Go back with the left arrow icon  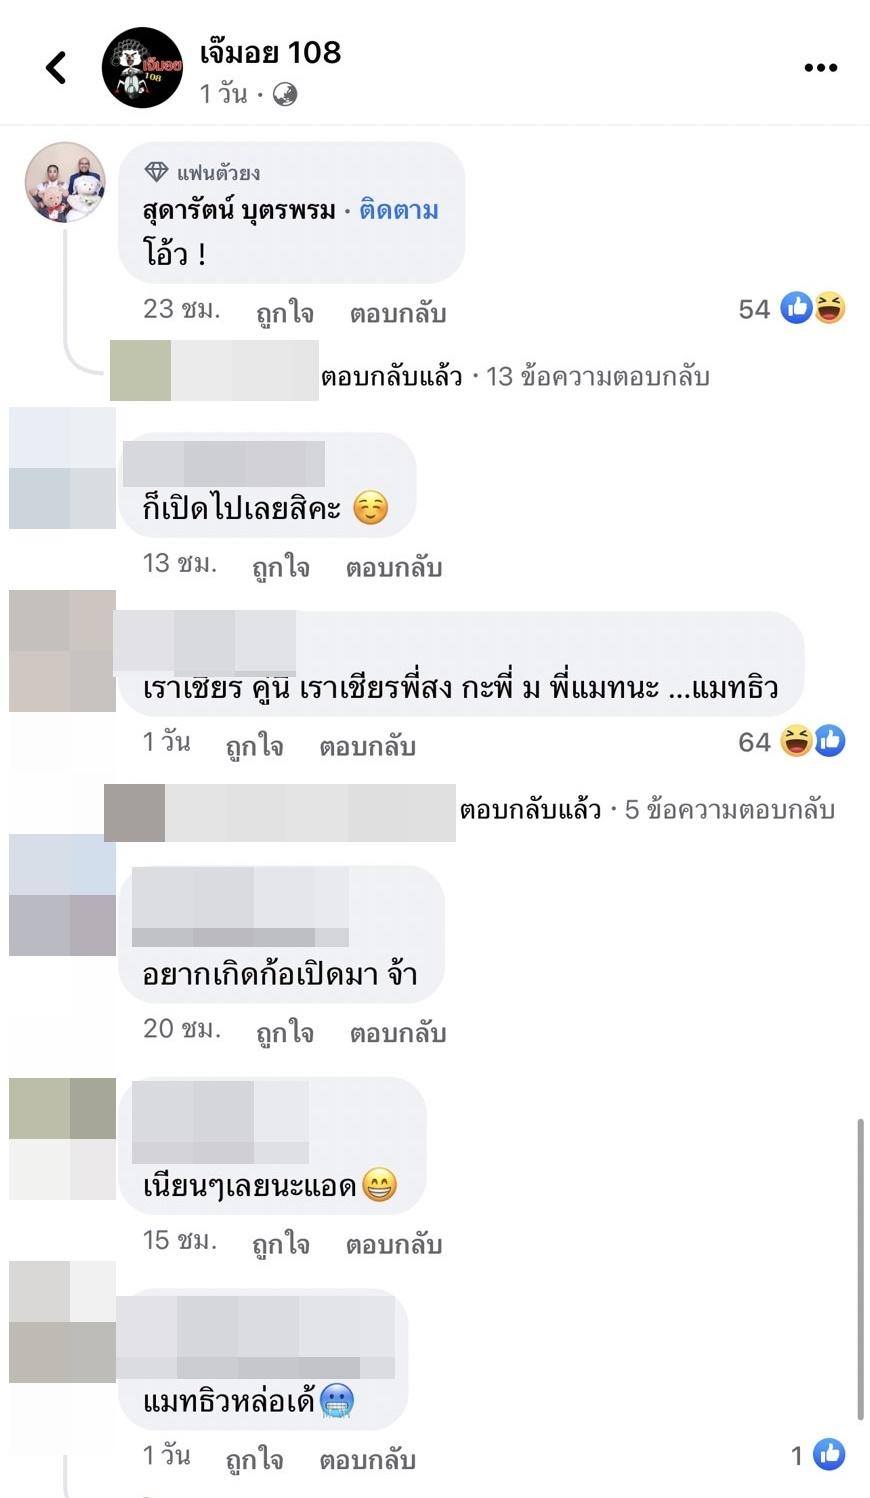[57, 68]
